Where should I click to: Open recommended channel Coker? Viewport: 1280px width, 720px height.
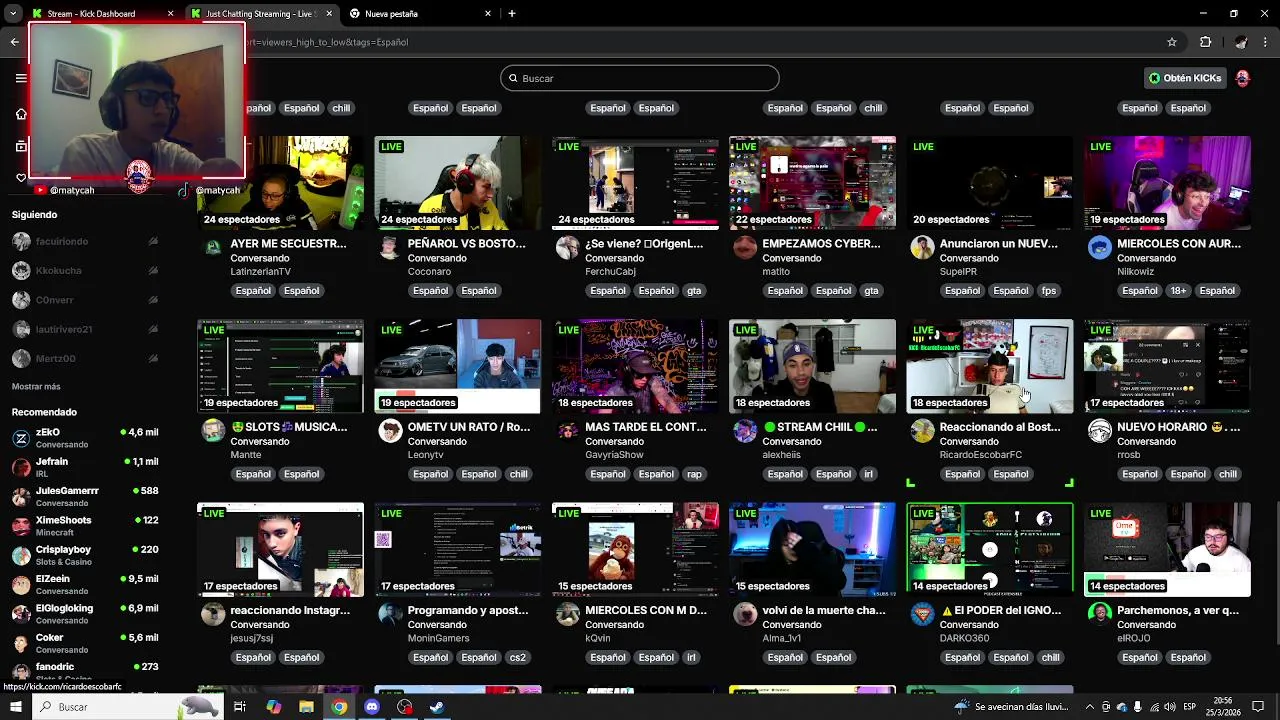(85, 643)
